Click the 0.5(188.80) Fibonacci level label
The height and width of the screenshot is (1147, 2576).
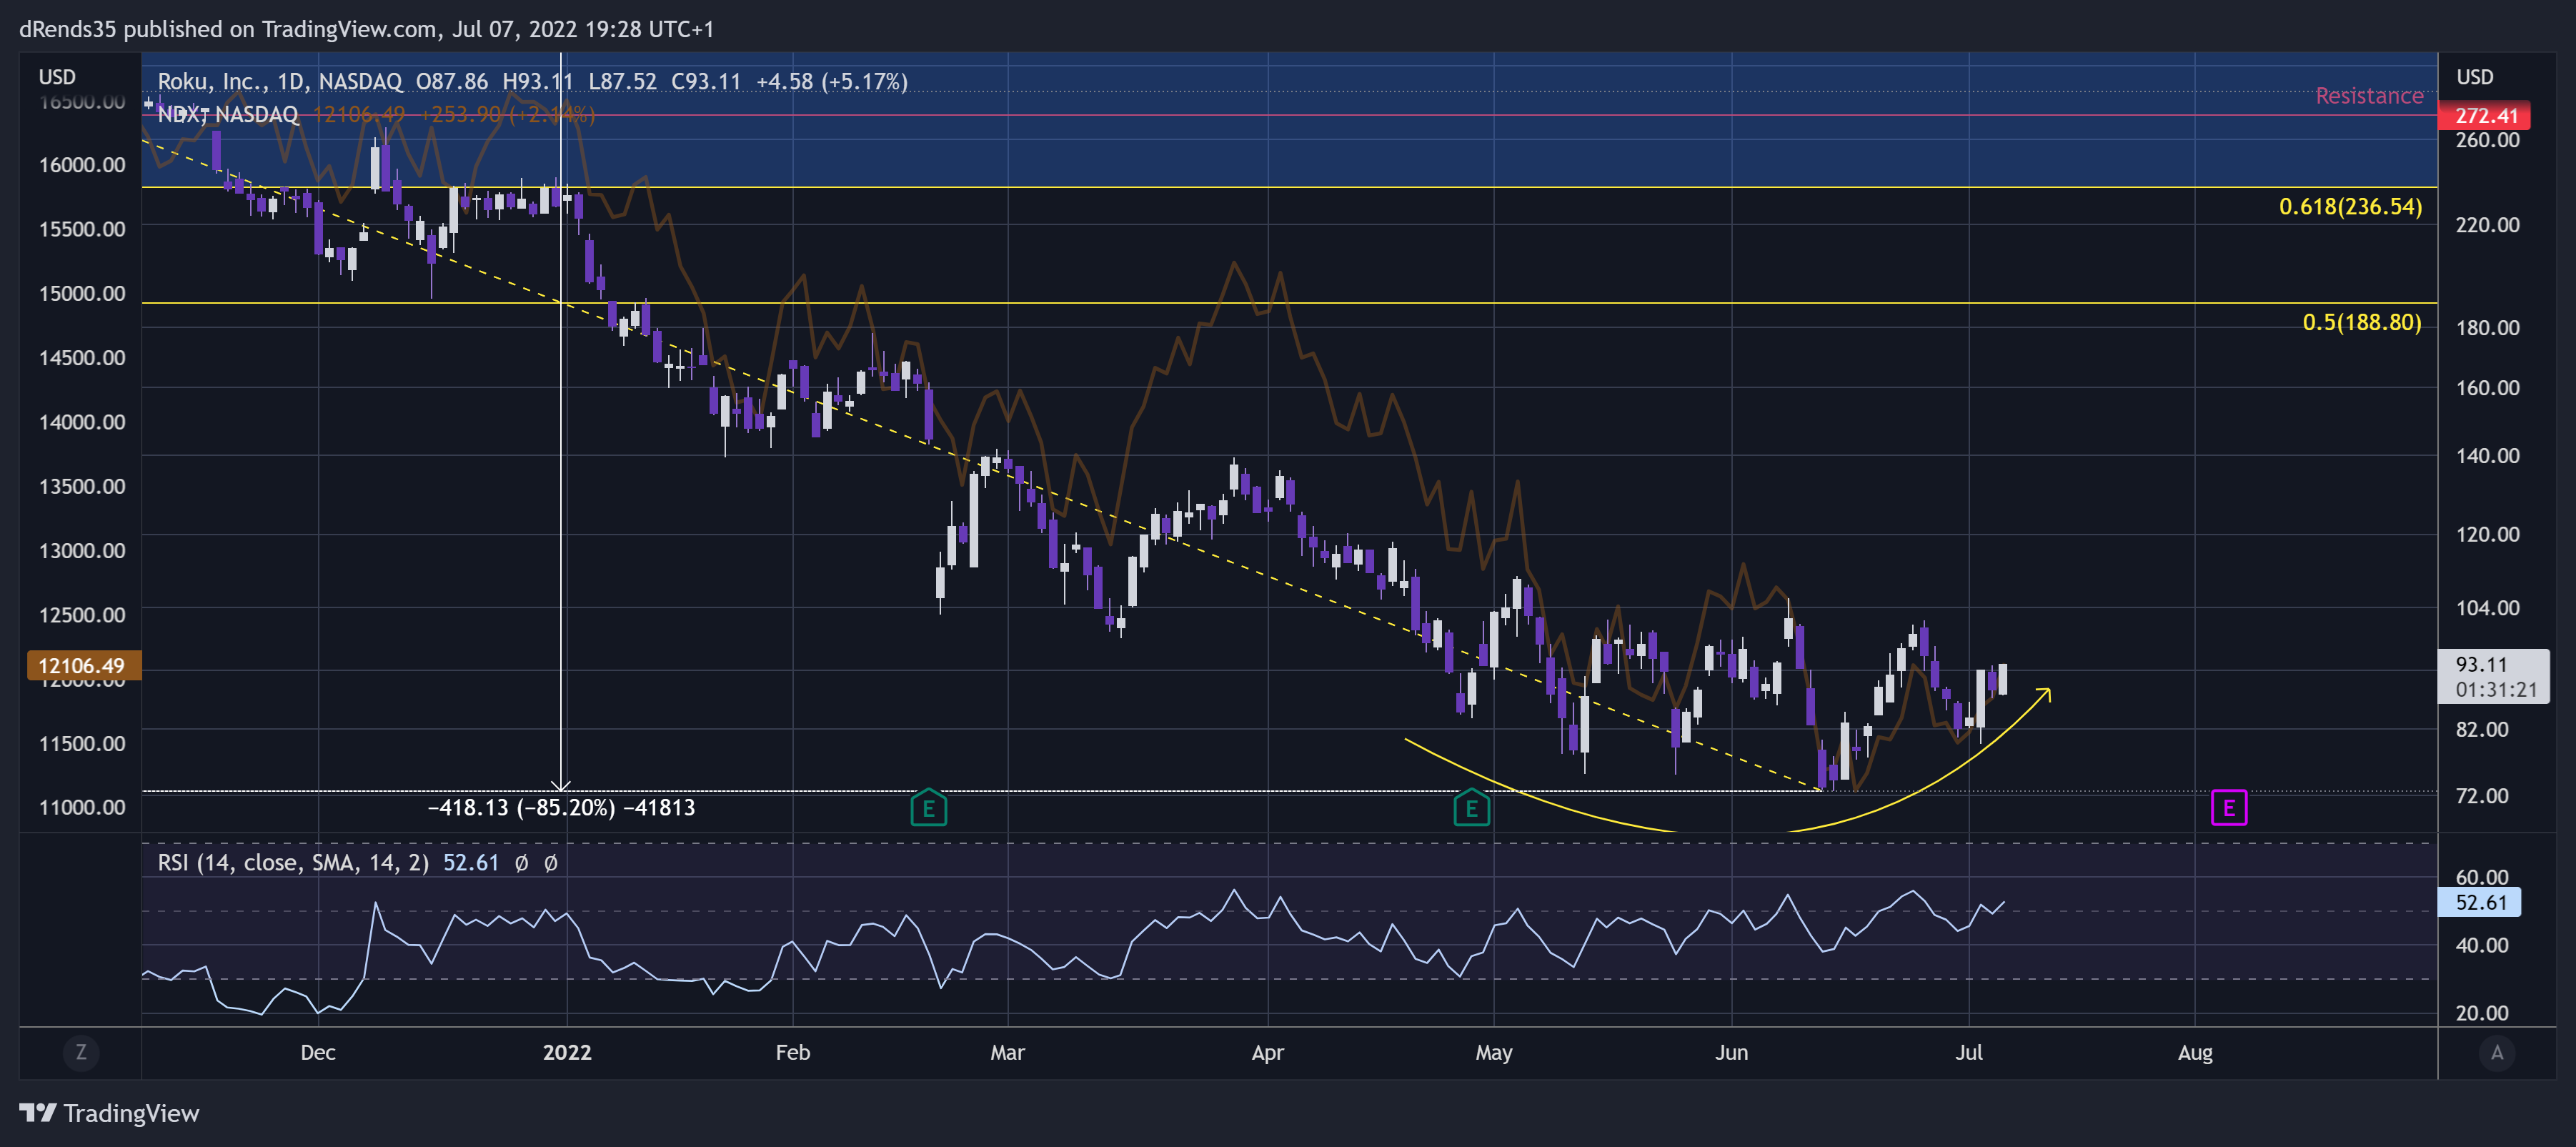[x=2362, y=322]
